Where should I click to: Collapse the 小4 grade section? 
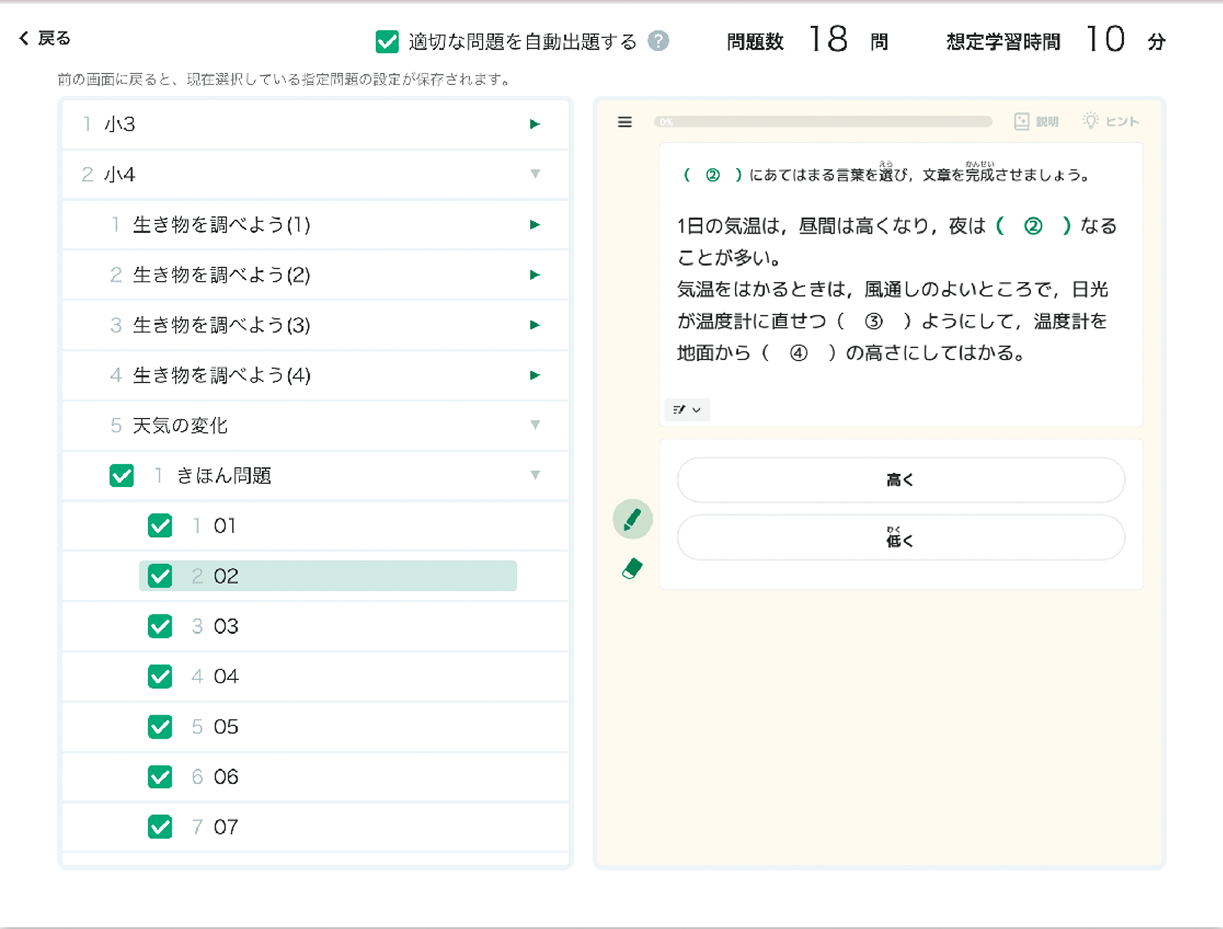(534, 174)
